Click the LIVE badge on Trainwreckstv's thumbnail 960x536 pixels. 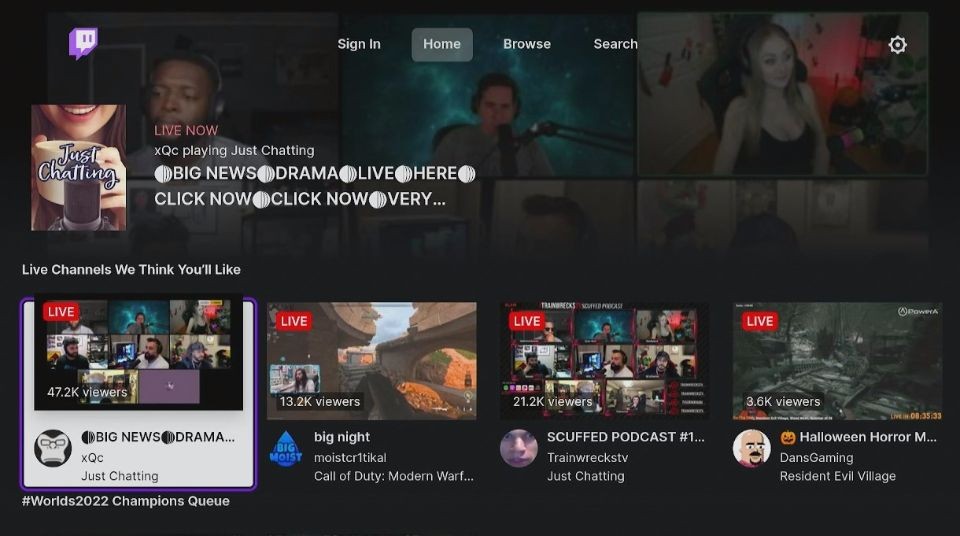coord(527,321)
